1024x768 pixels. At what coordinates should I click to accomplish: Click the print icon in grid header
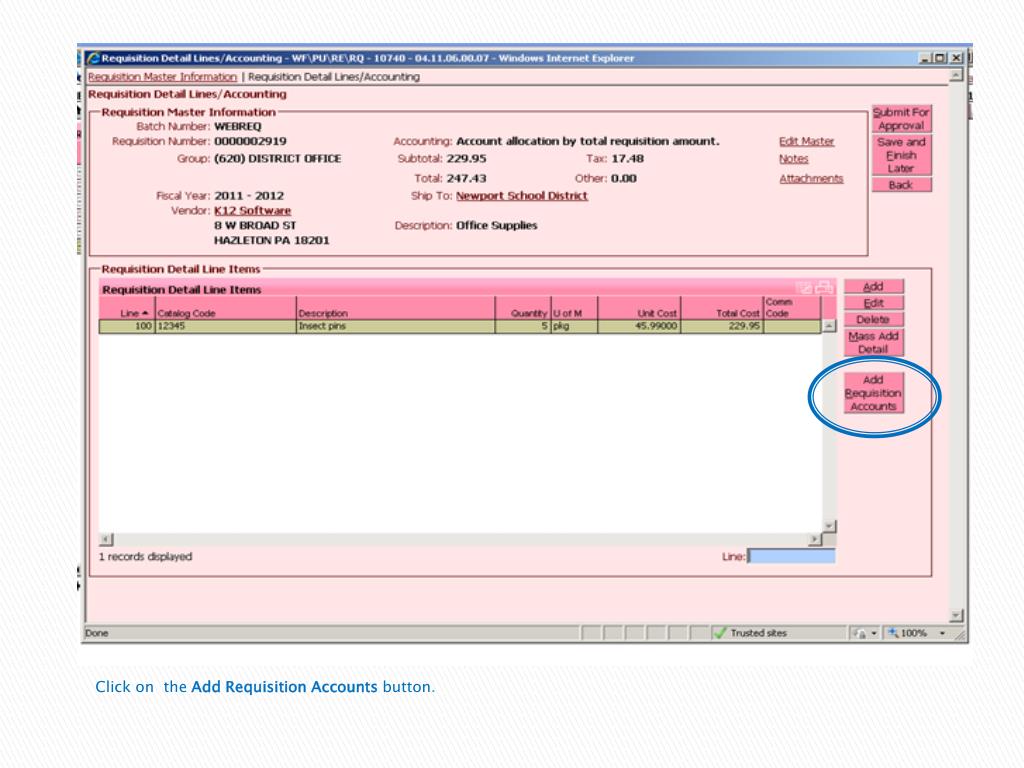824,287
